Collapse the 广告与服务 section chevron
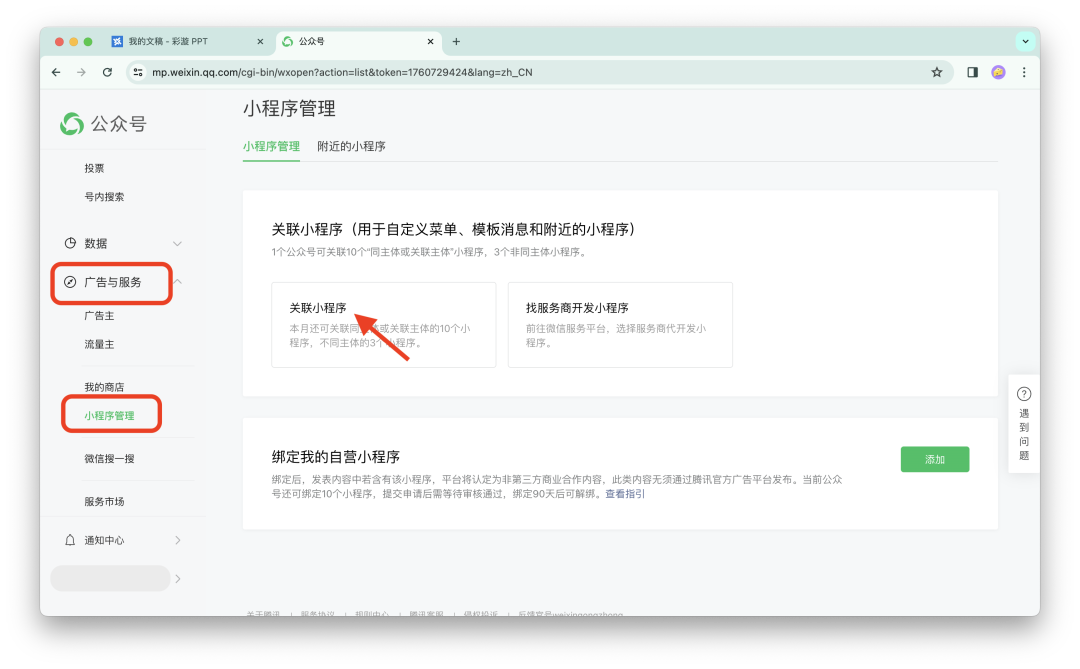1080x669 pixels. click(x=178, y=282)
